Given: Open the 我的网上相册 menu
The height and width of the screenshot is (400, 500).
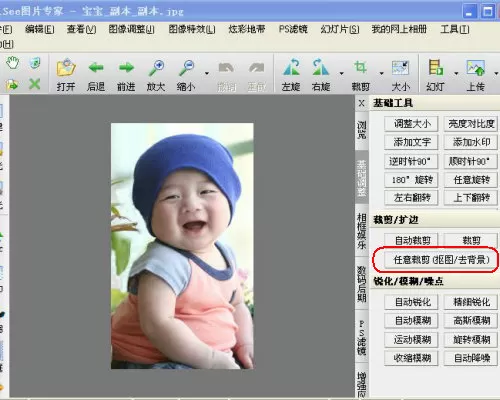Looking at the screenshot, I should coord(399,30).
